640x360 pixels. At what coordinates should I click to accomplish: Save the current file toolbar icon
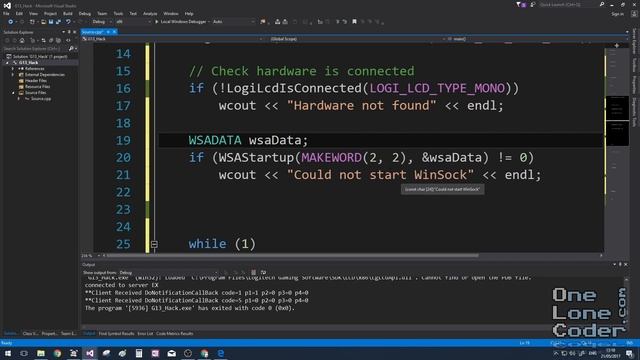pyautogui.click(x=51, y=22)
